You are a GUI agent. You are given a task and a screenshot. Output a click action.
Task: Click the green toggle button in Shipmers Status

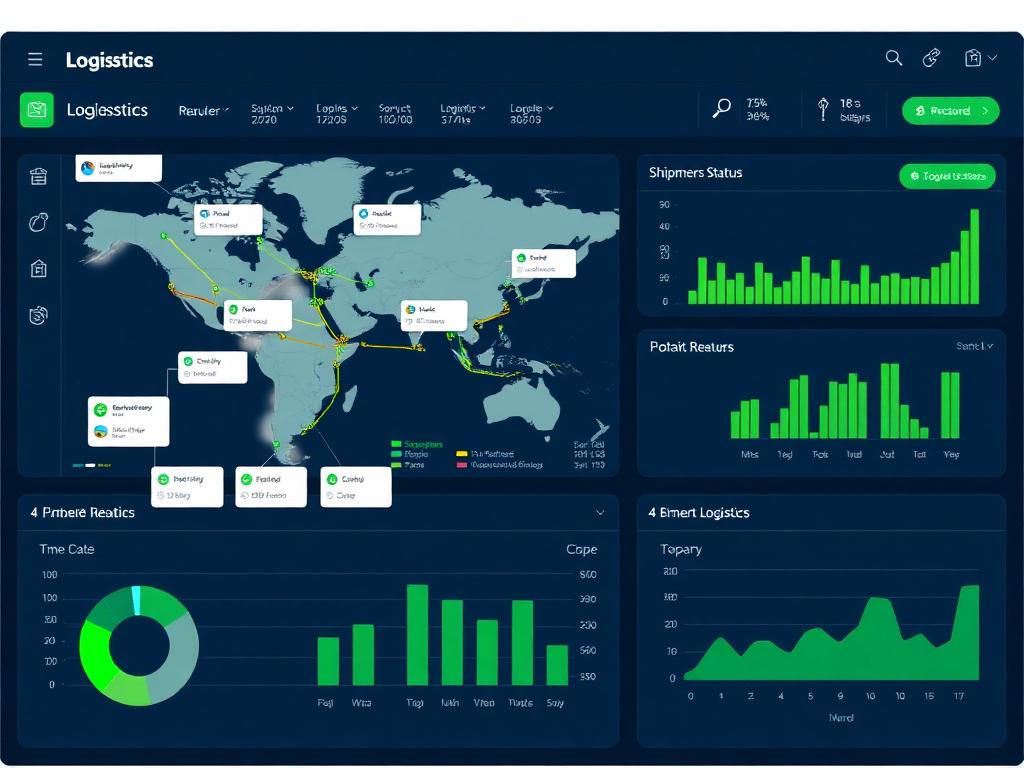pyautogui.click(x=947, y=176)
